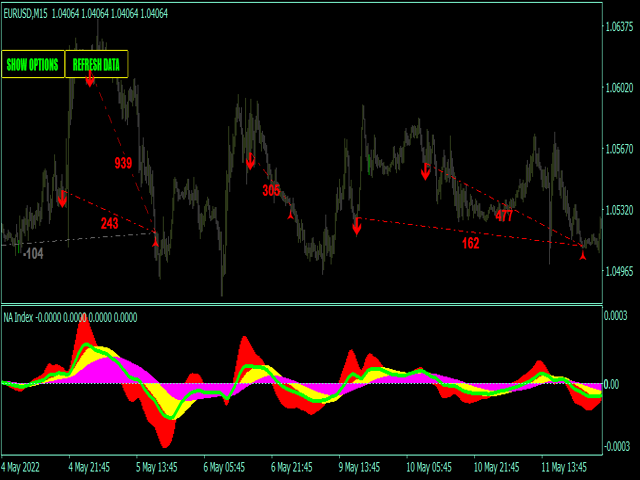Click the REFRESH DATA button
Screen dimensions: 640x480
[x=96, y=64]
